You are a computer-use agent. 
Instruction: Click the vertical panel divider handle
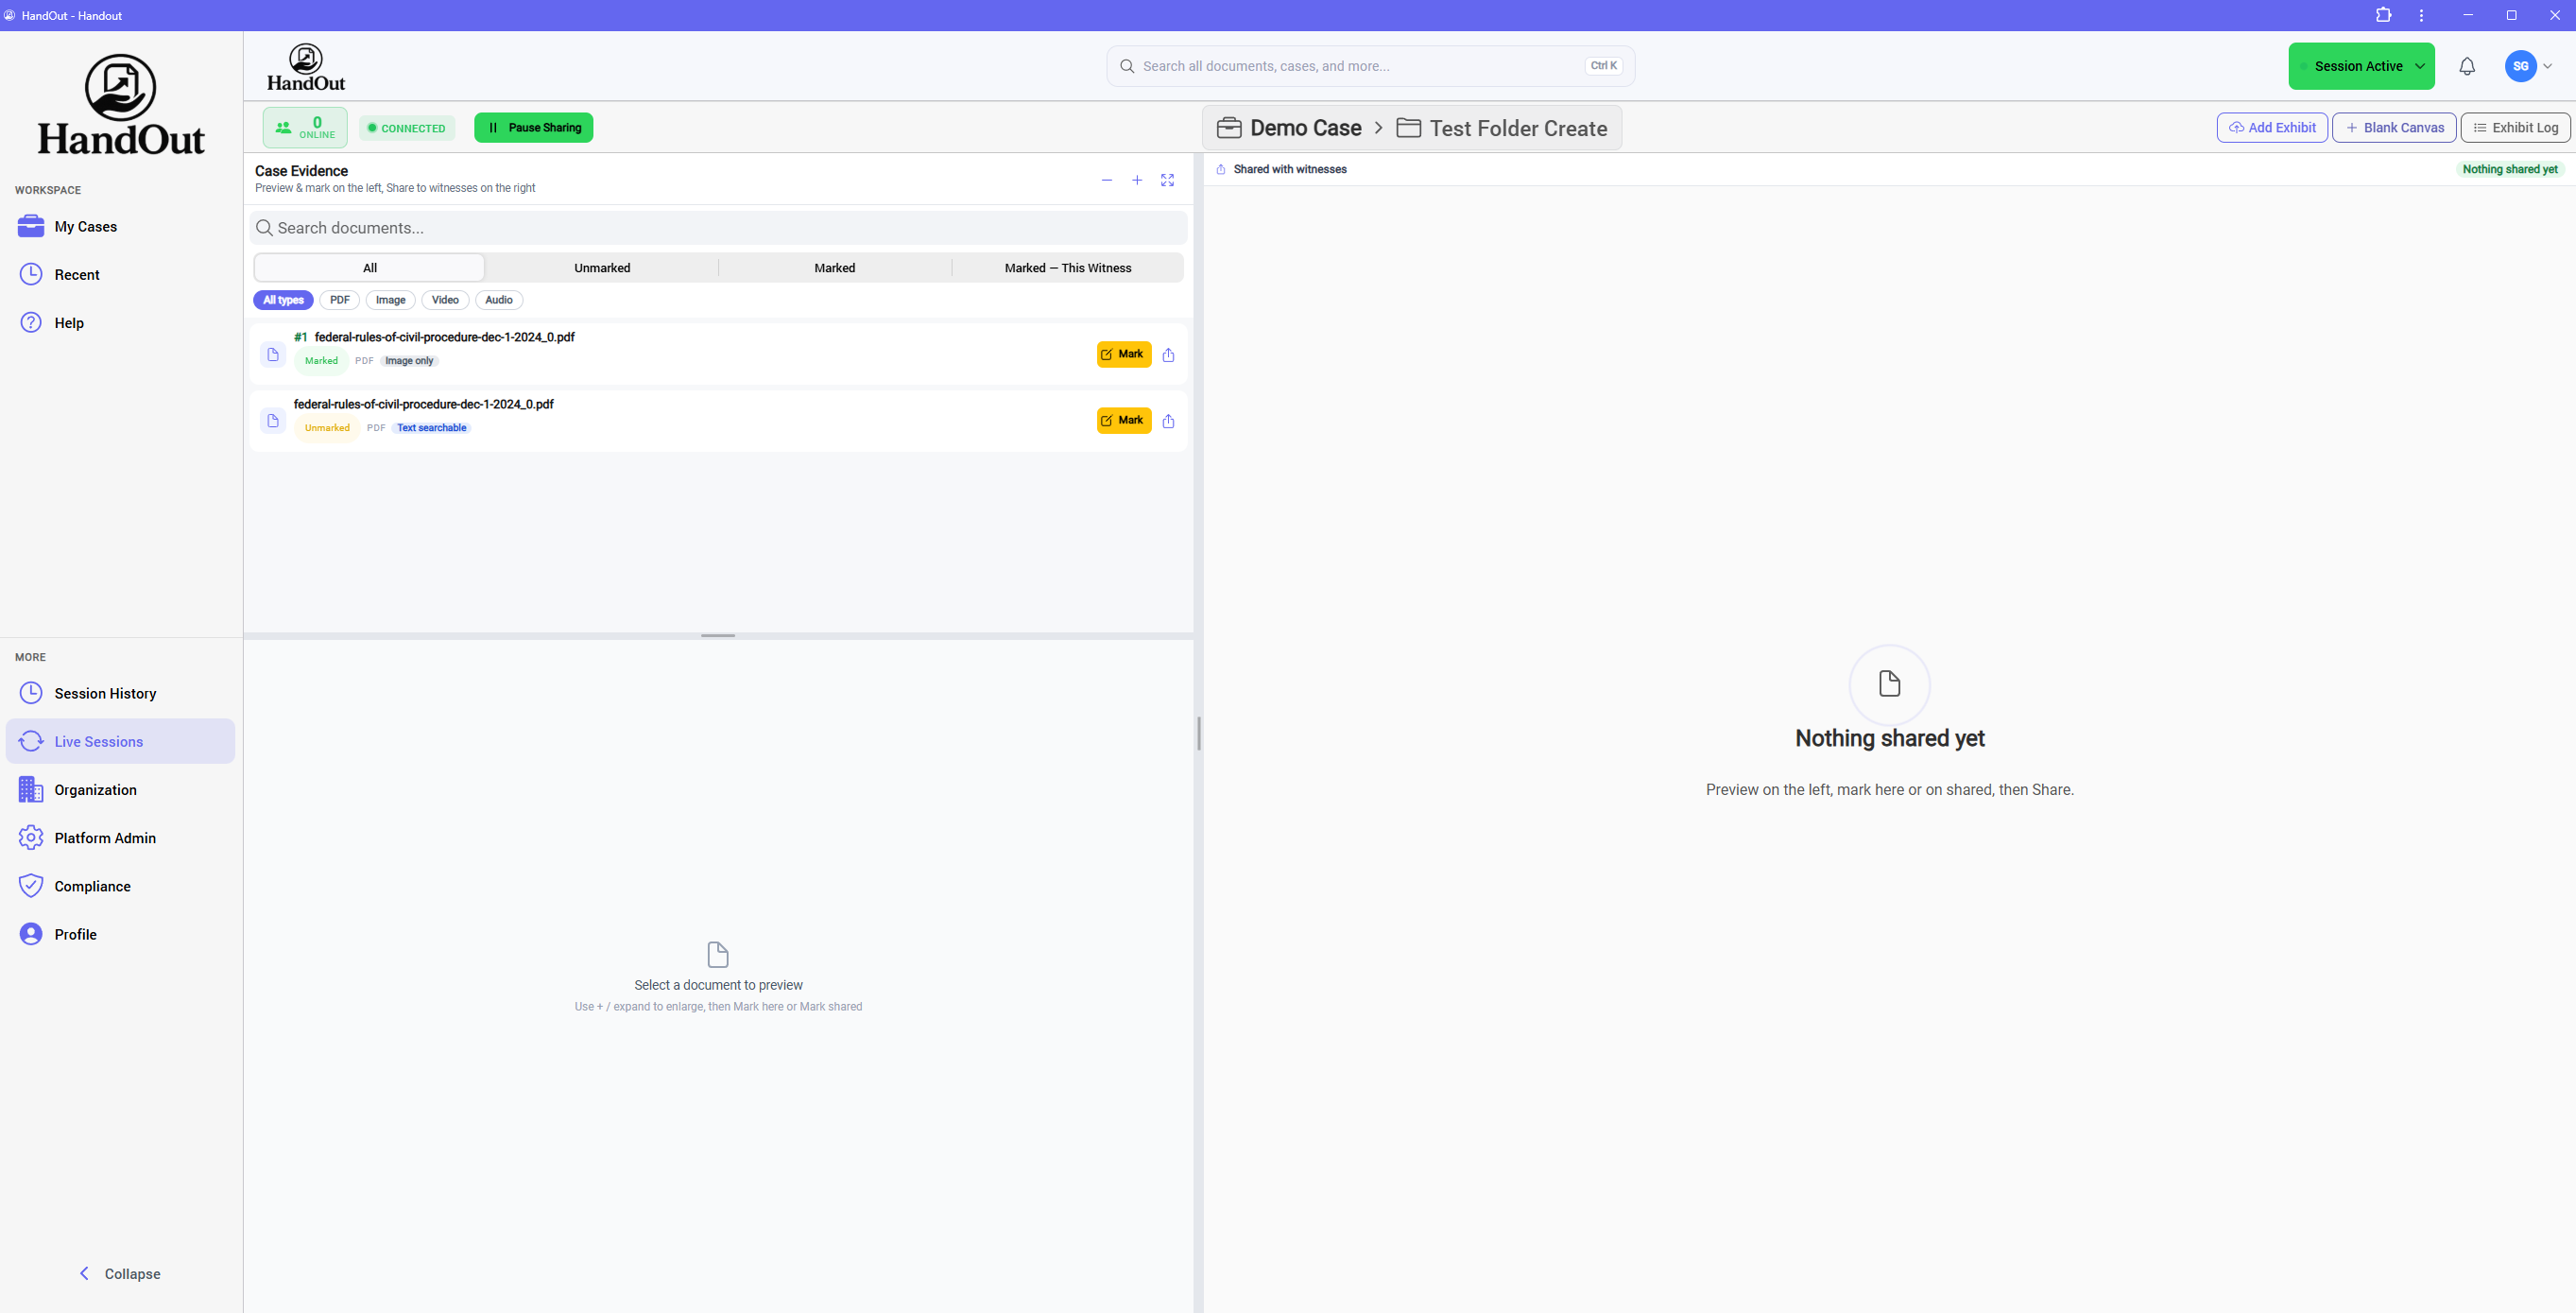point(1198,733)
